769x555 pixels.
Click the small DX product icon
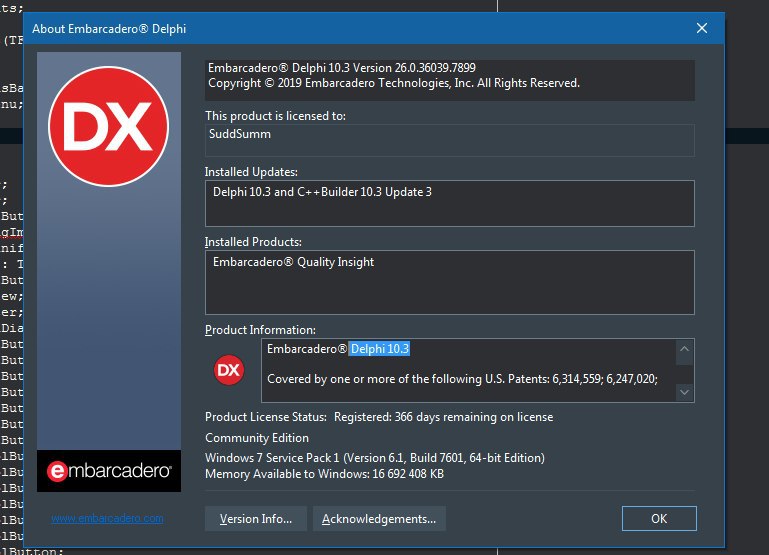[x=229, y=370]
